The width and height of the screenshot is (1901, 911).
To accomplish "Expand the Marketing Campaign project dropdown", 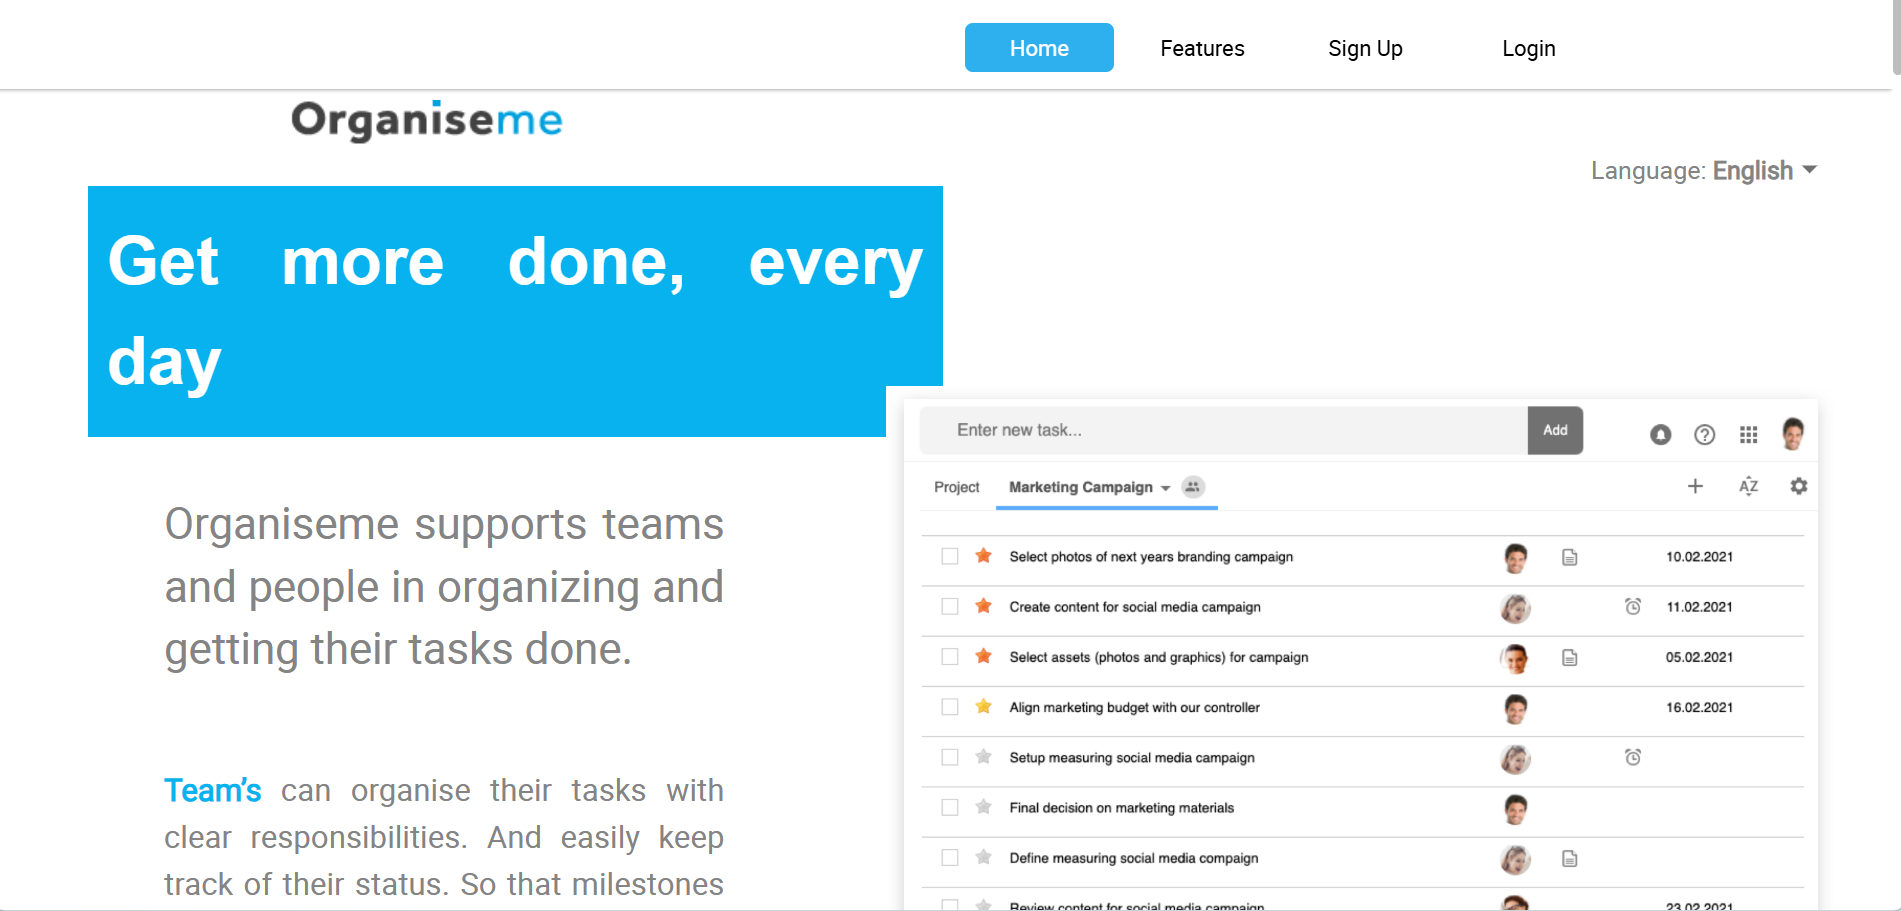I will (x=1164, y=488).
